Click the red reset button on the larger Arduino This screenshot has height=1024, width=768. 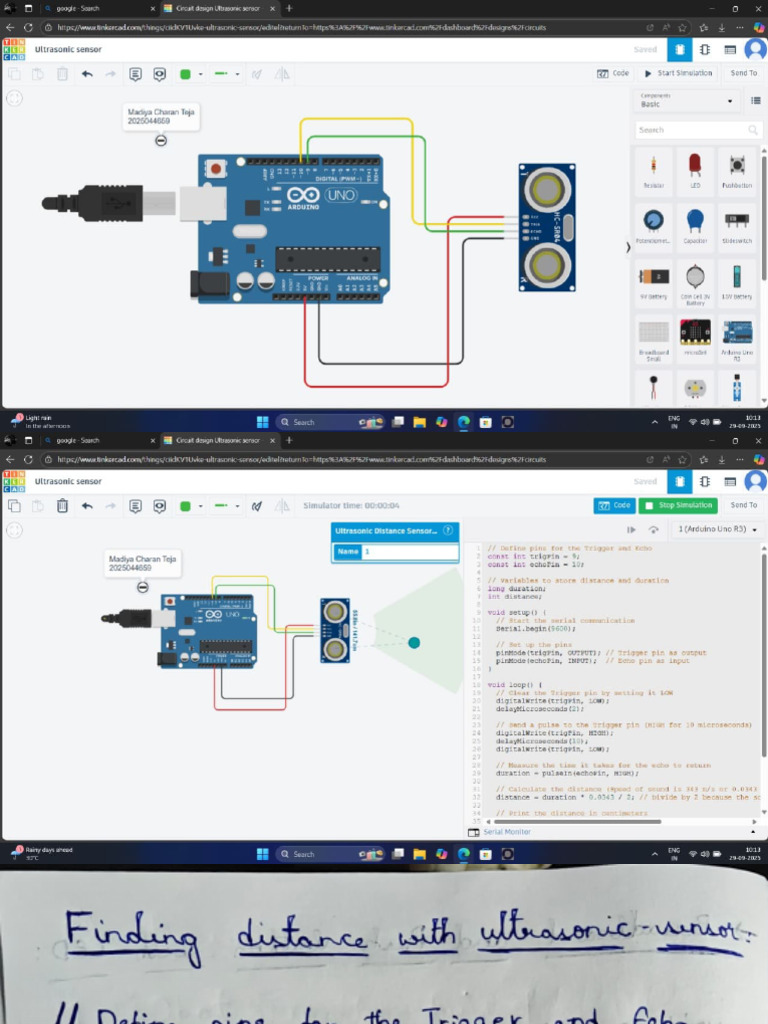tap(216, 169)
